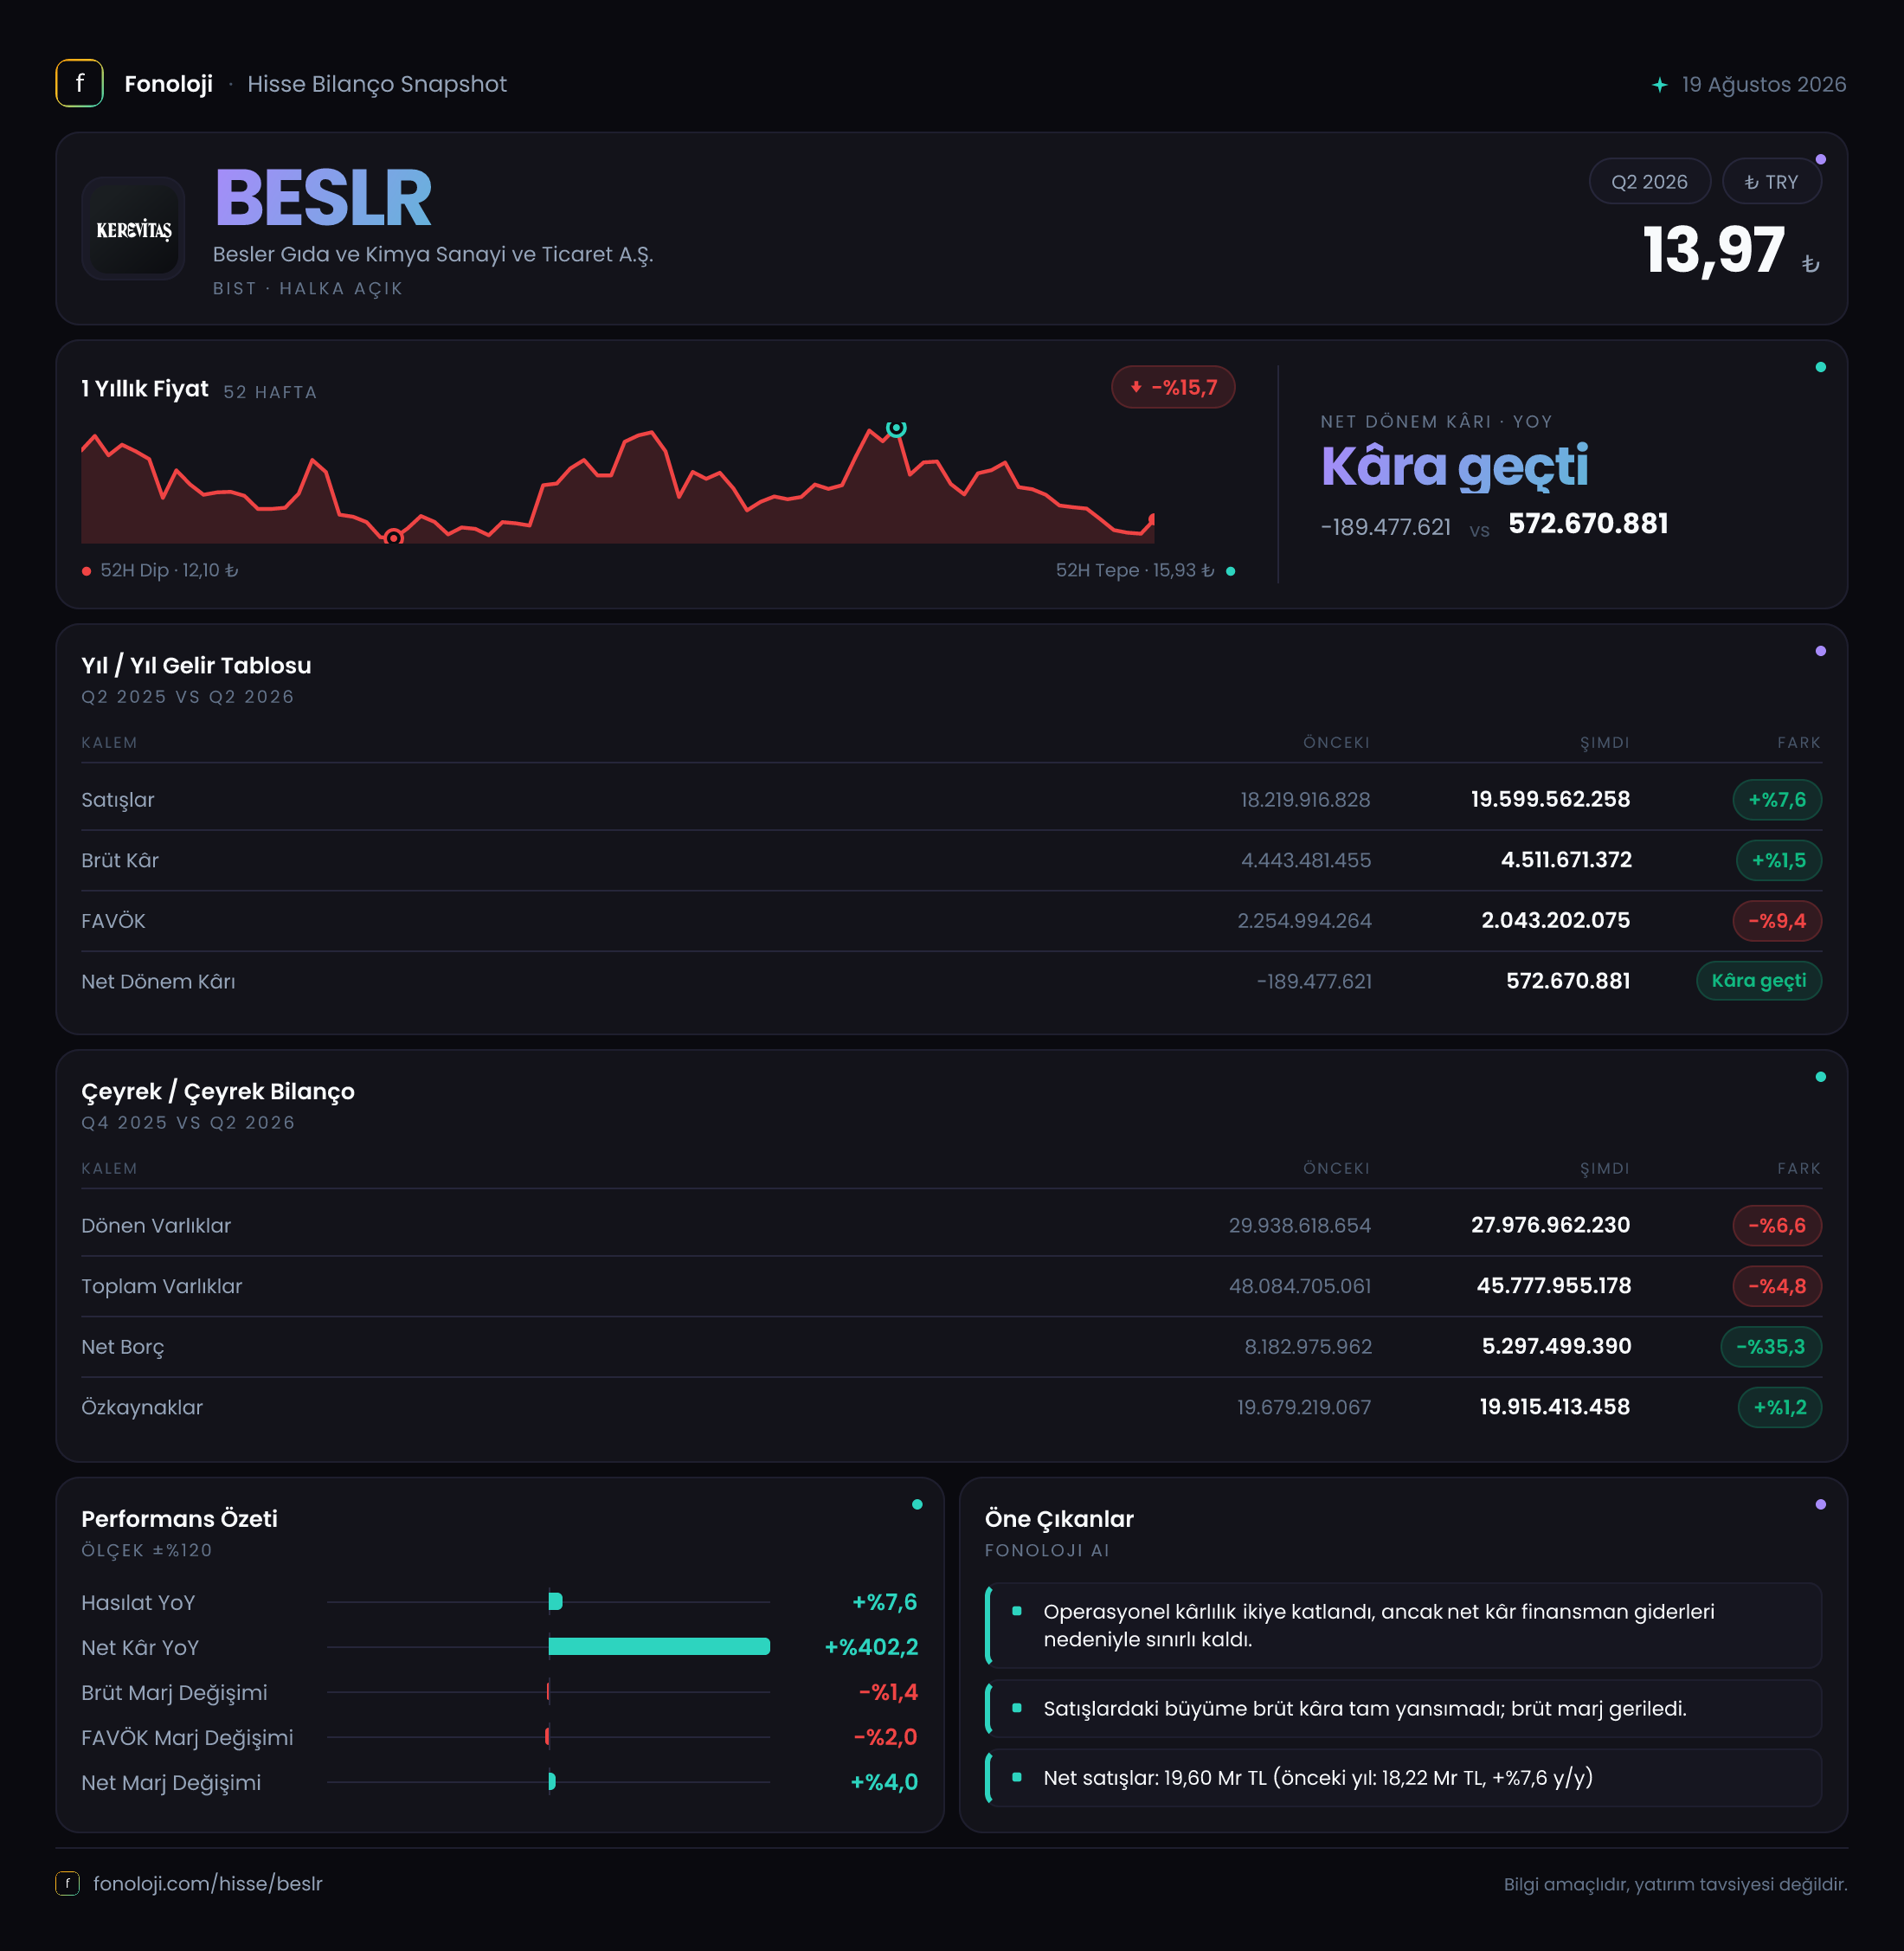Click the +%7,6 Satışlar change badge
Image resolution: width=1904 pixels, height=1951 pixels.
1777,800
